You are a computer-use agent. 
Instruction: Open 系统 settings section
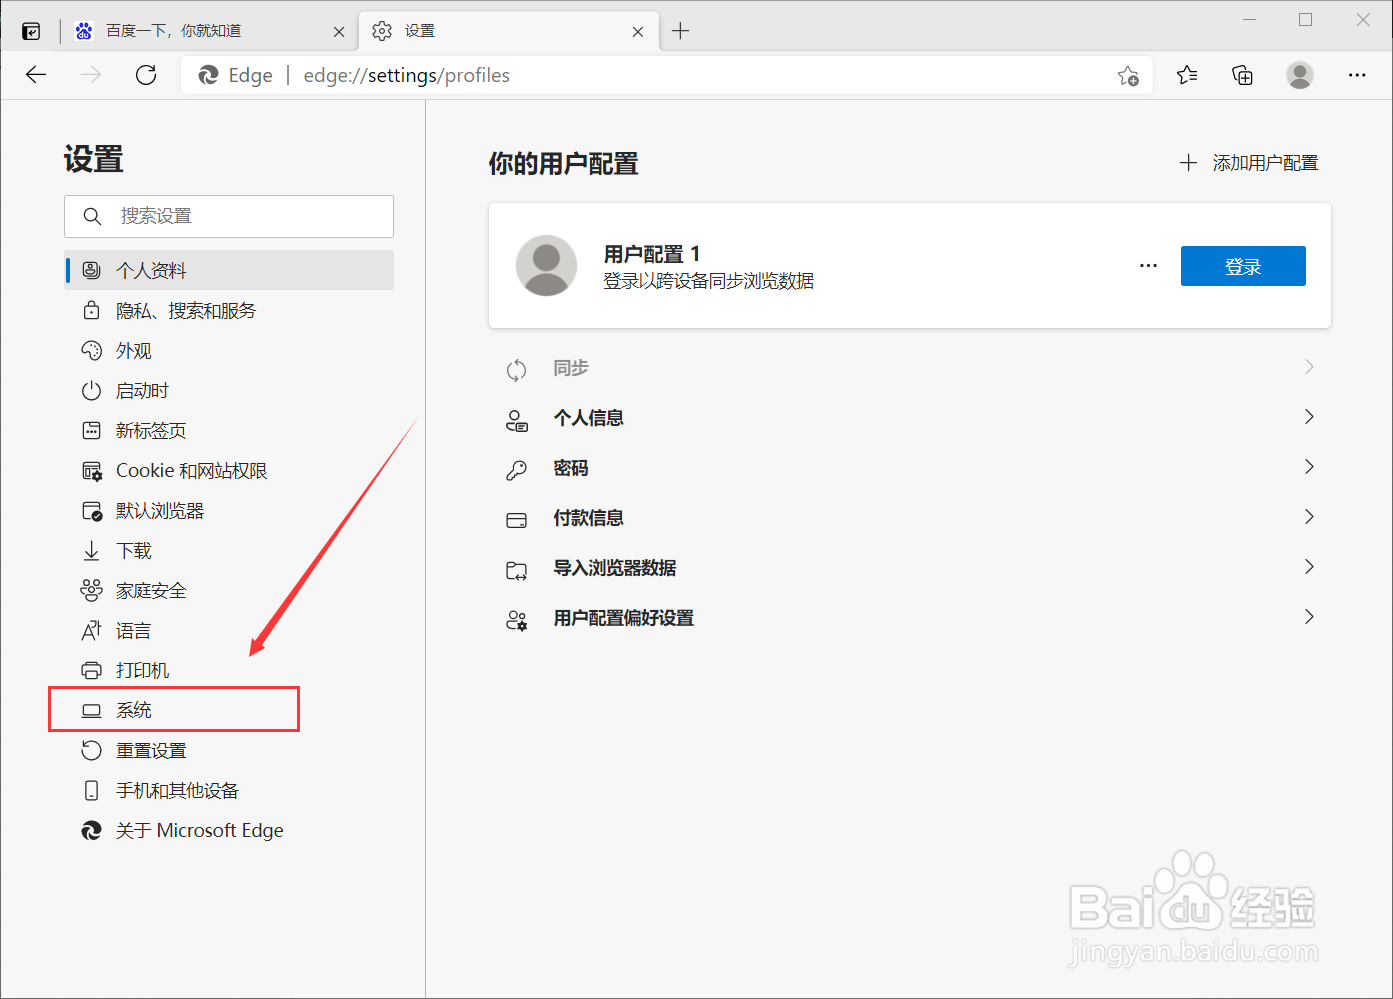tap(229, 710)
